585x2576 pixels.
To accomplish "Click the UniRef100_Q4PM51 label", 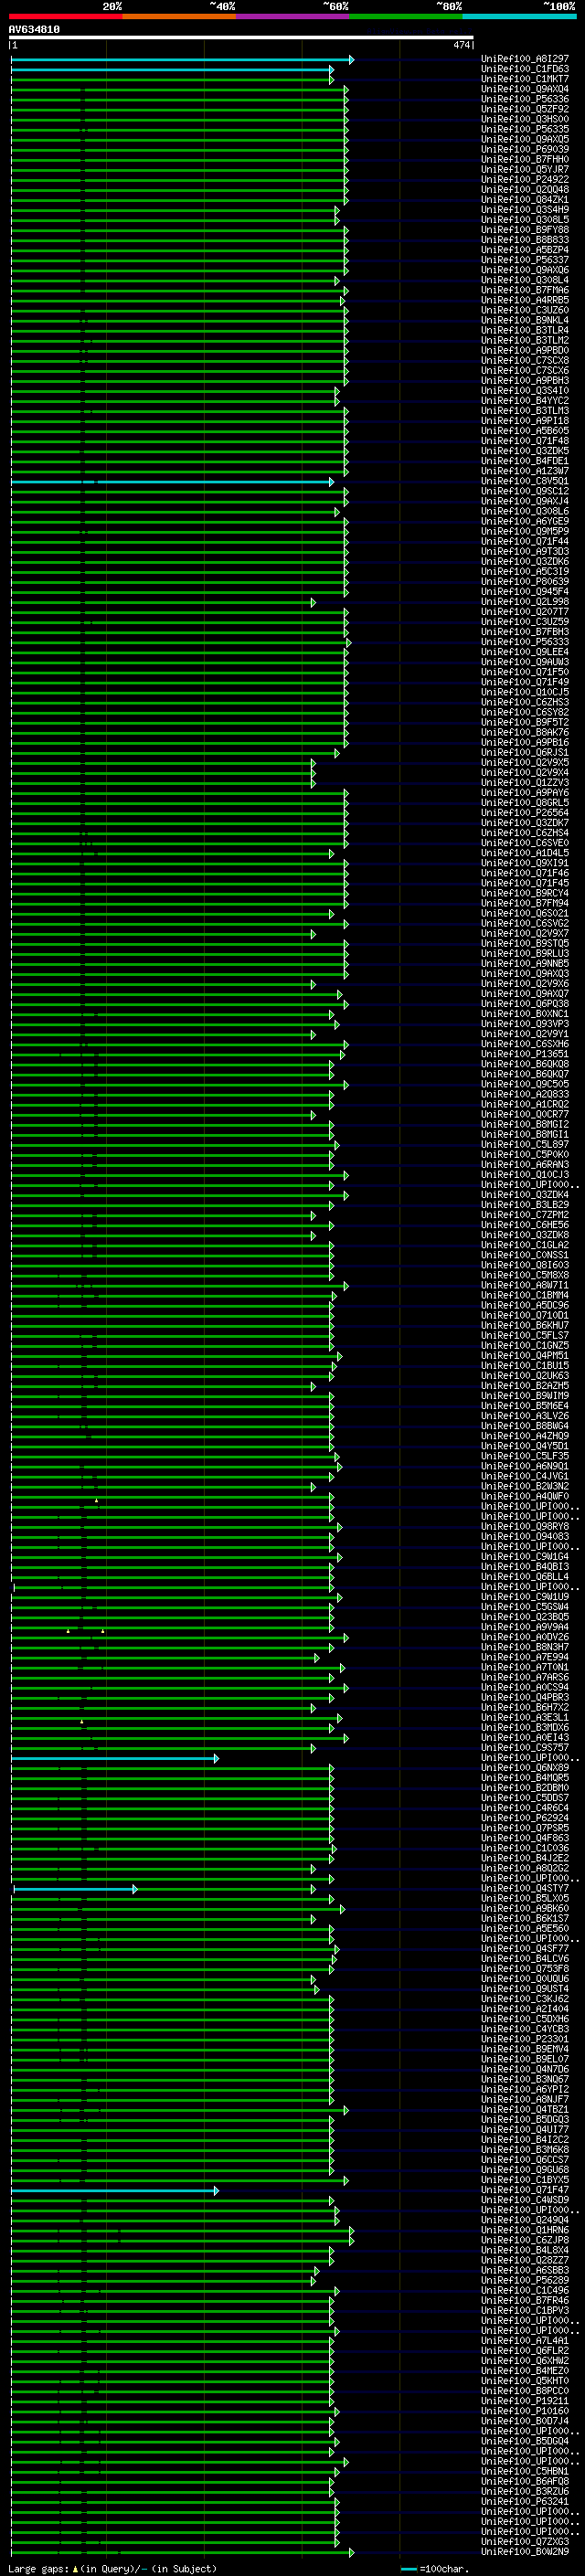I will pyautogui.click(x=525, y=1356).
